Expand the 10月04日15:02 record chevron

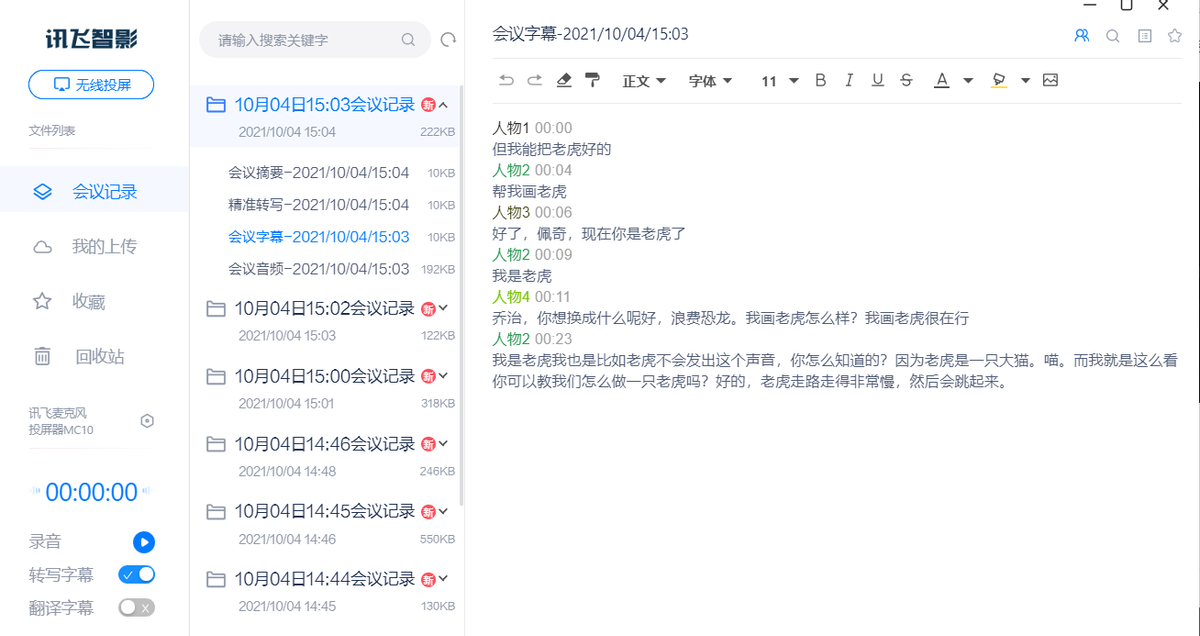point(443,308)
